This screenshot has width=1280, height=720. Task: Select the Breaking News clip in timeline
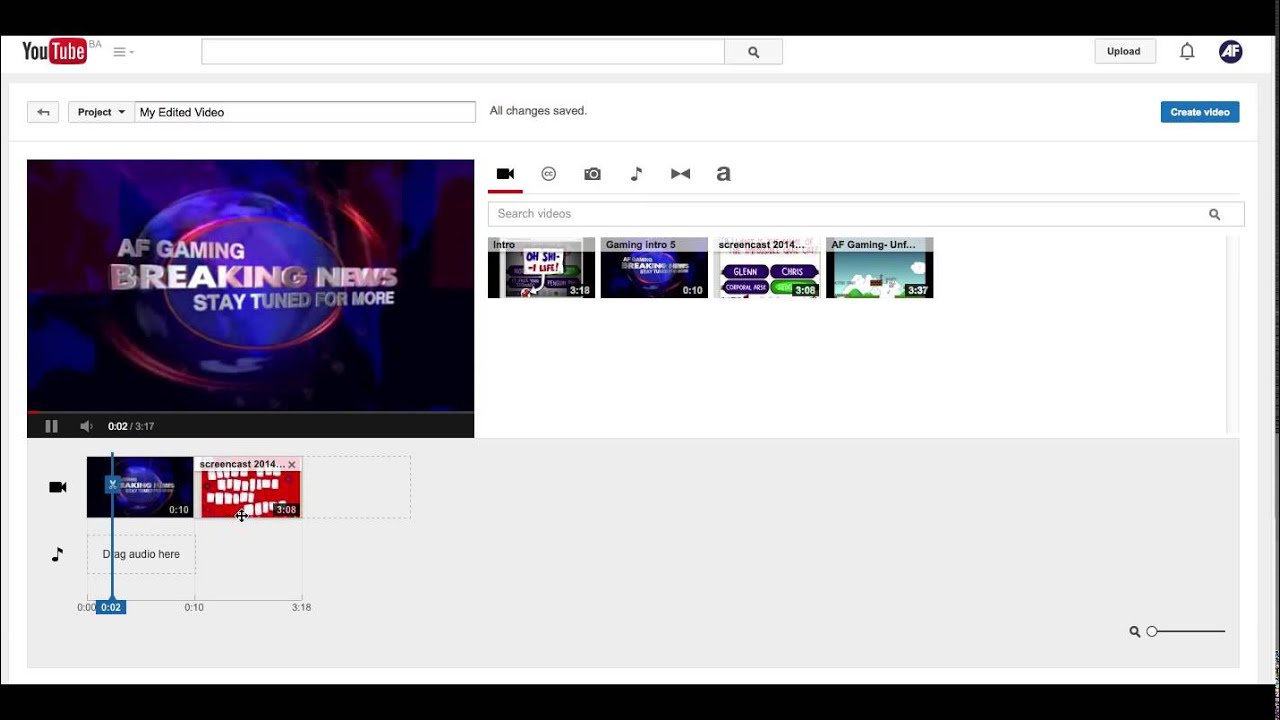point(140,487)
